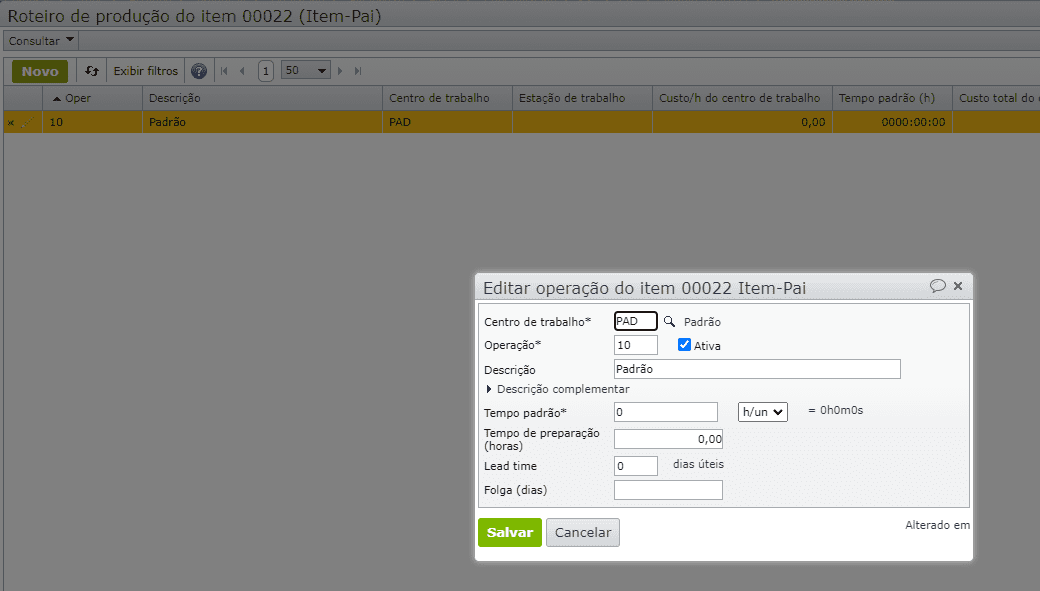This screenshot has width=1040, height=591.
Task: Focus the Tempo padrão input field
Action: coord(665,412)
